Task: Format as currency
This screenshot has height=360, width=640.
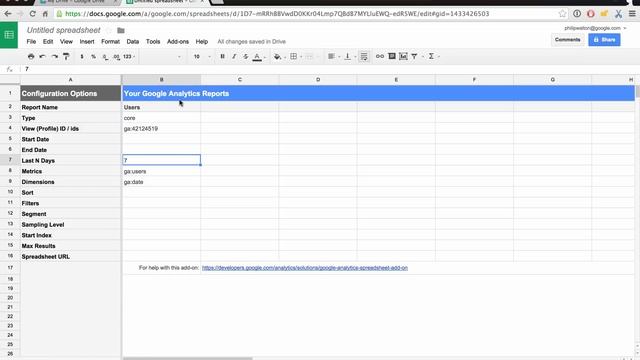Action: coord(82,56)
